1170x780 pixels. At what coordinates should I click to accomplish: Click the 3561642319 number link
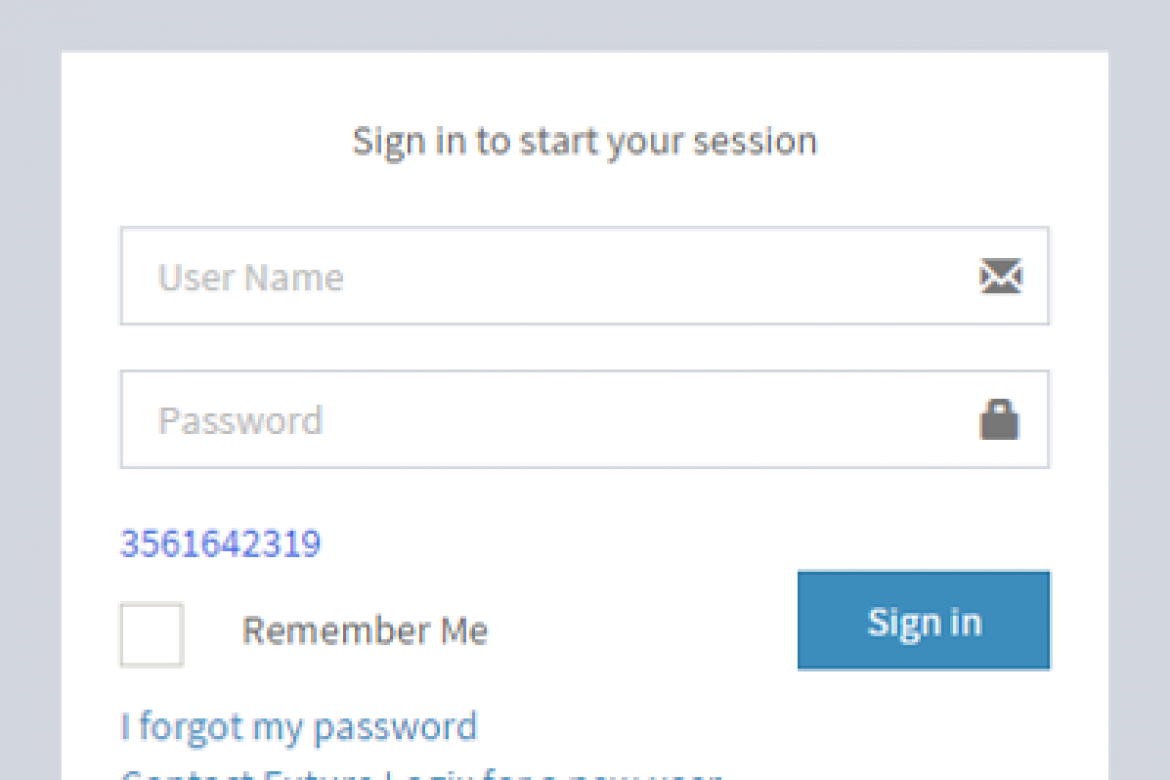coord(220,544)
